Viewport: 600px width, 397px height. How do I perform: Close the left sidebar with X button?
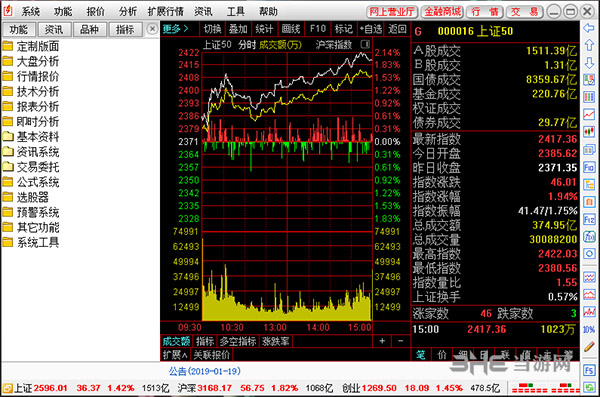pyautogui.click(x=152, y=29)
